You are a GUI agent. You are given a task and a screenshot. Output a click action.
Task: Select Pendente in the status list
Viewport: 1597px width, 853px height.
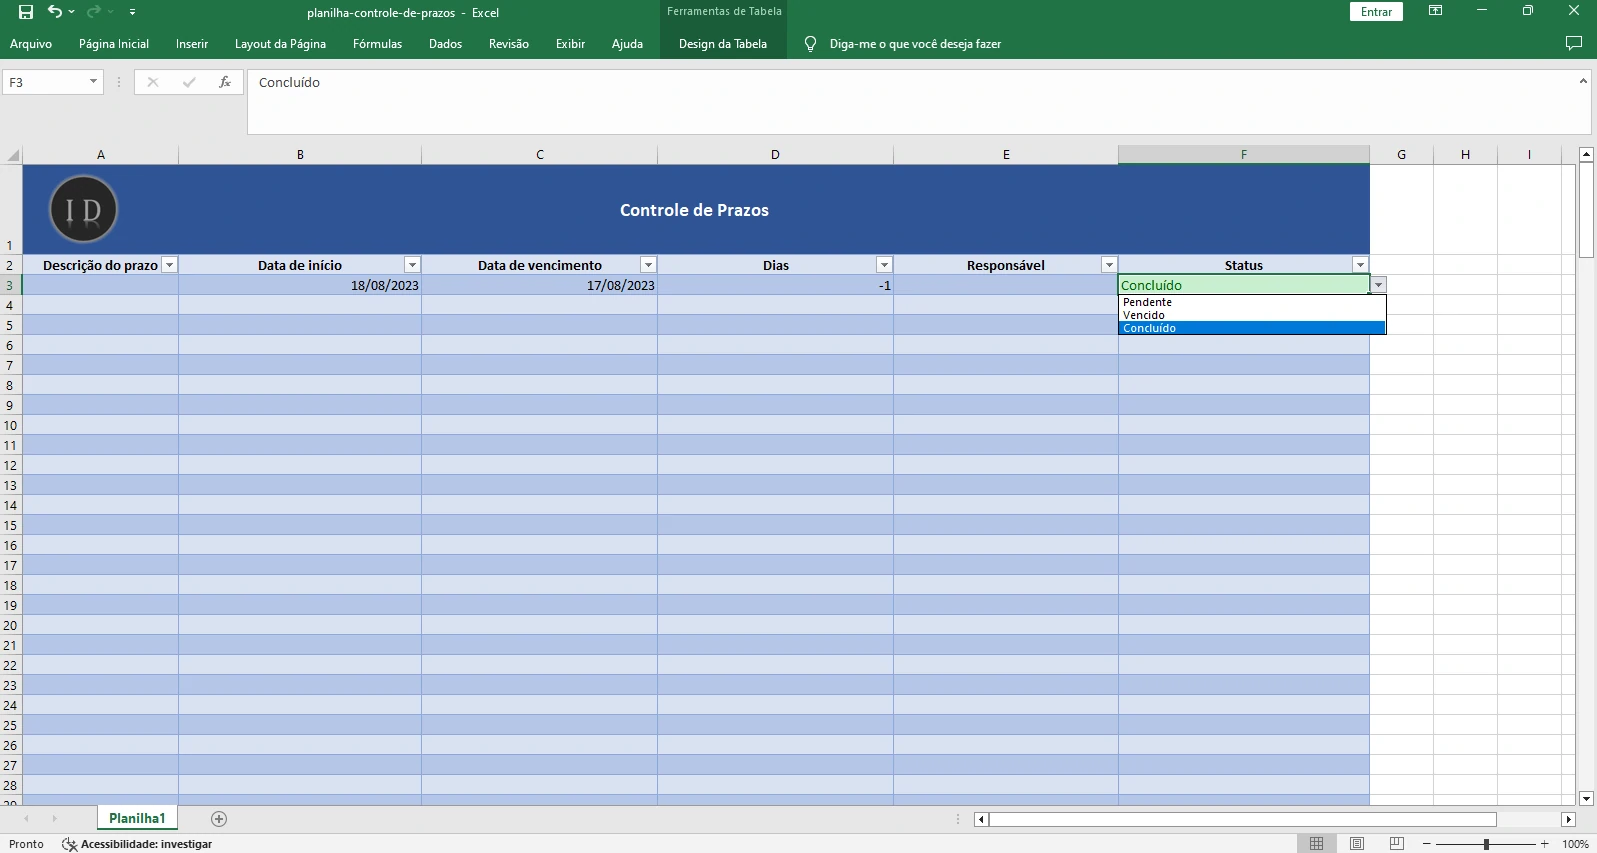click(x=1147, y=302)
